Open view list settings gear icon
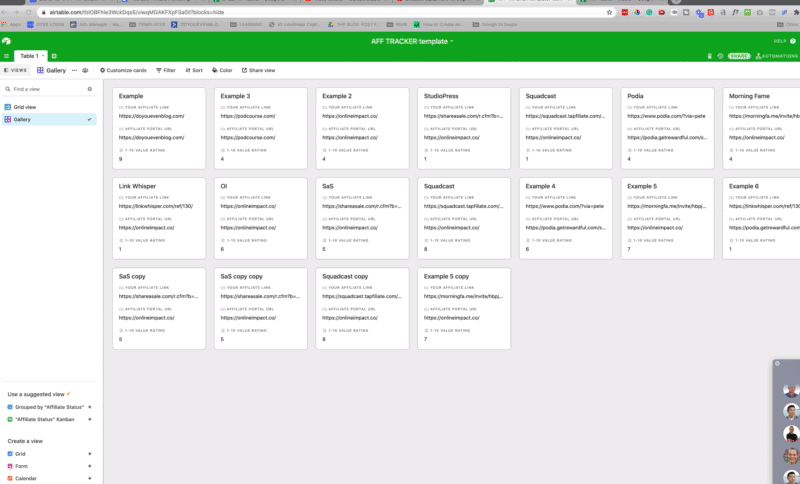 tap(90, 89)
